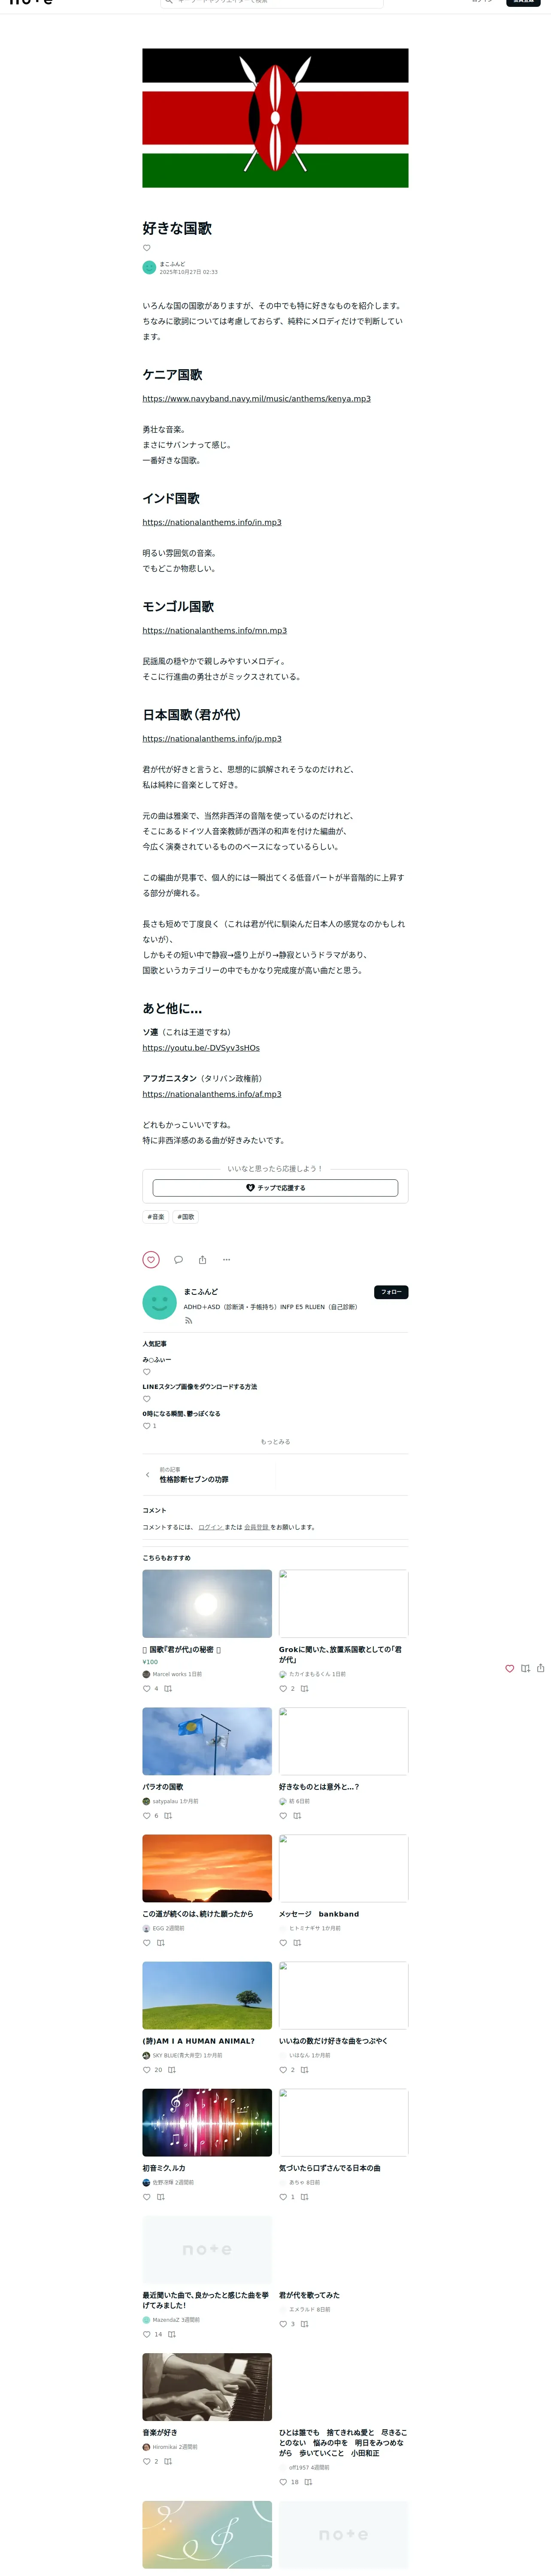This screenshot has height=2576, width=551.
Task: Click the floating bookmark icon at right edge
Action: [x=525, y=1668]
